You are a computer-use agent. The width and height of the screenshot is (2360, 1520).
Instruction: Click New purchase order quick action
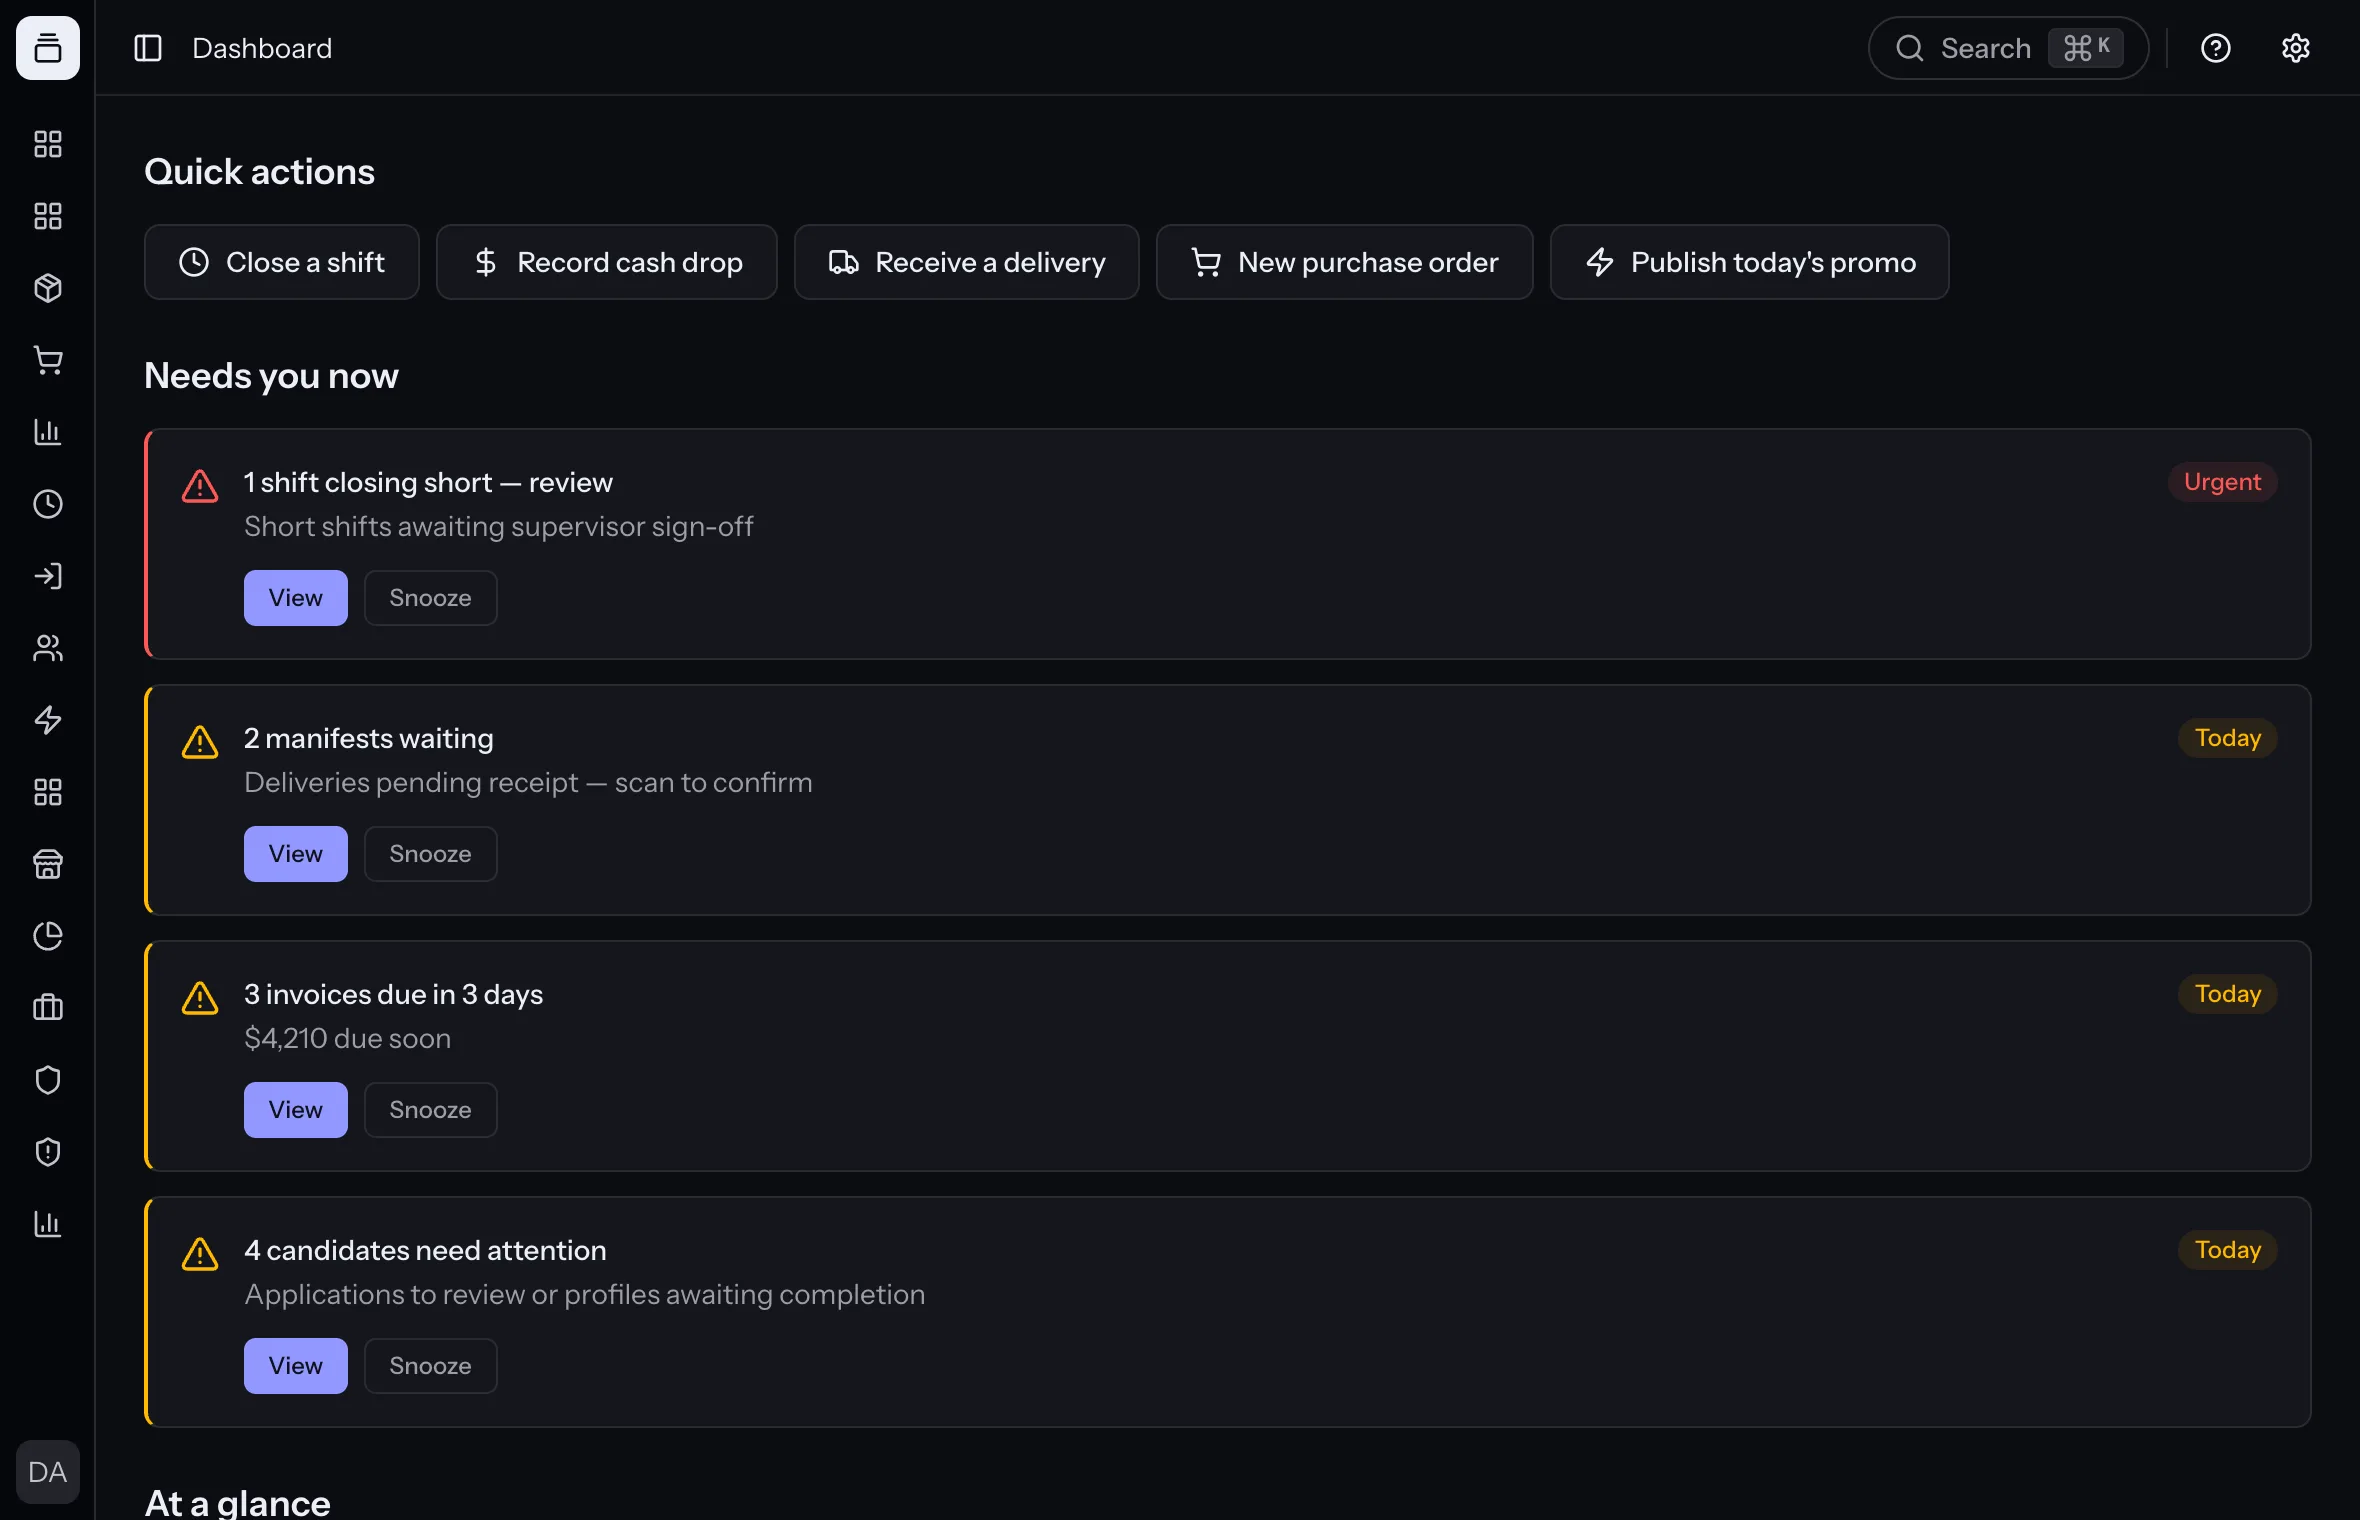click(1345, 262)
